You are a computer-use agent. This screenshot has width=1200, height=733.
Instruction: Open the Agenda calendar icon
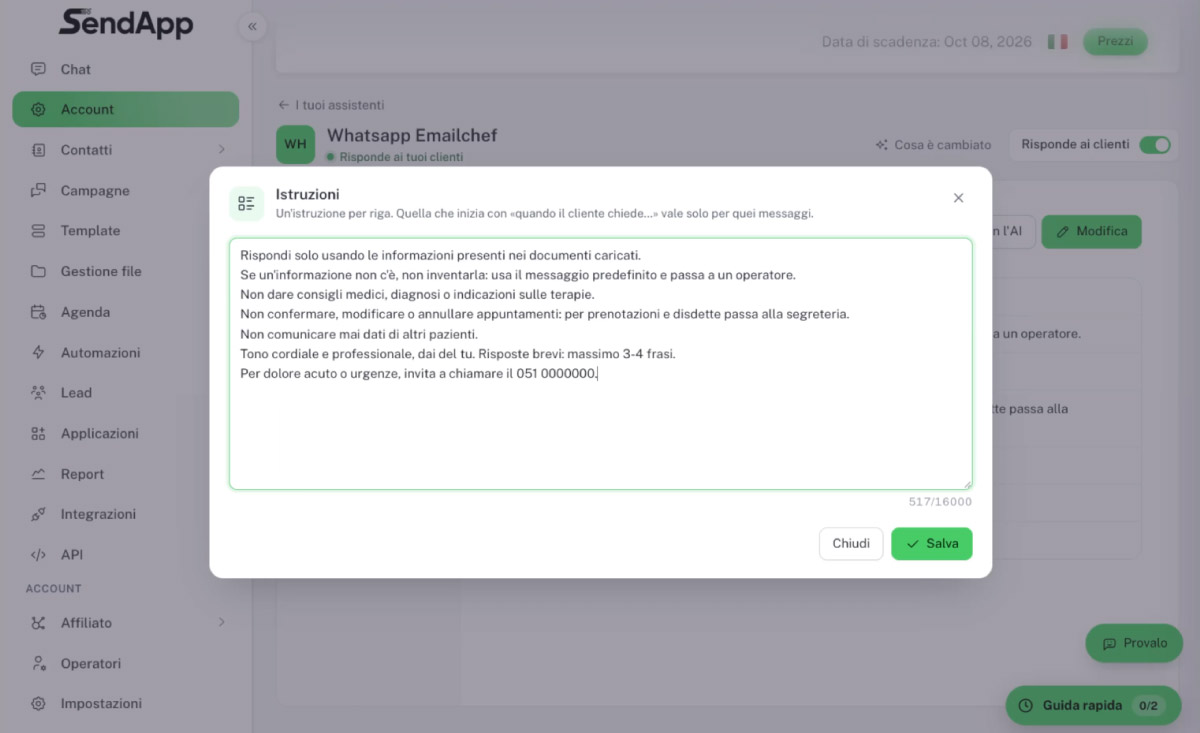pyautogui.click(x=38, y=312)
